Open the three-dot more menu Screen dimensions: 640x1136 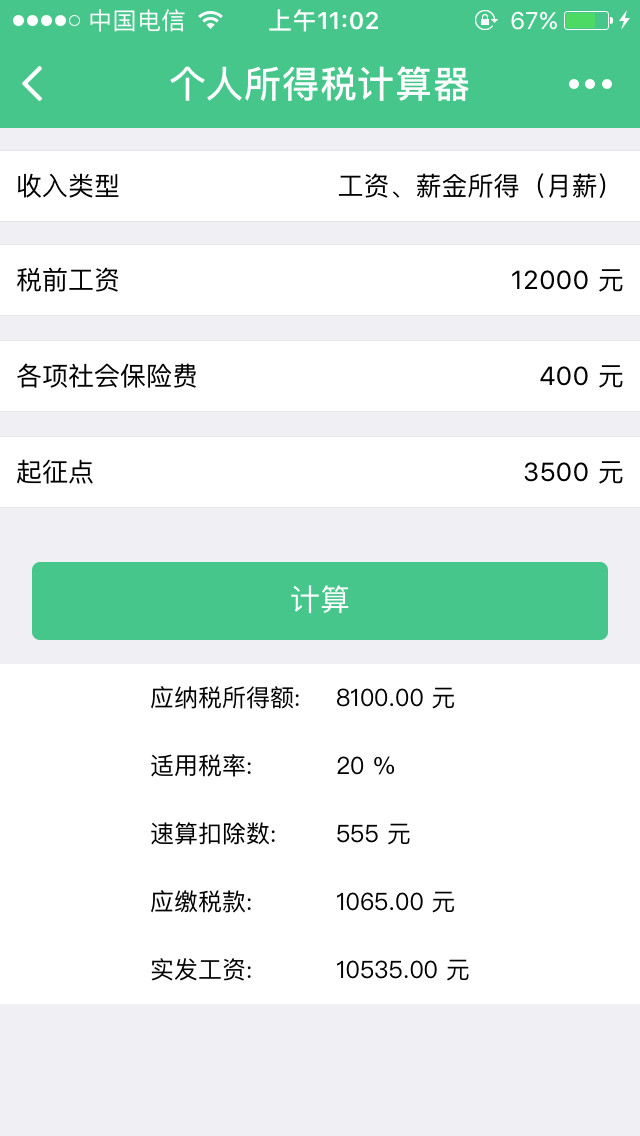tap(590, 84)
